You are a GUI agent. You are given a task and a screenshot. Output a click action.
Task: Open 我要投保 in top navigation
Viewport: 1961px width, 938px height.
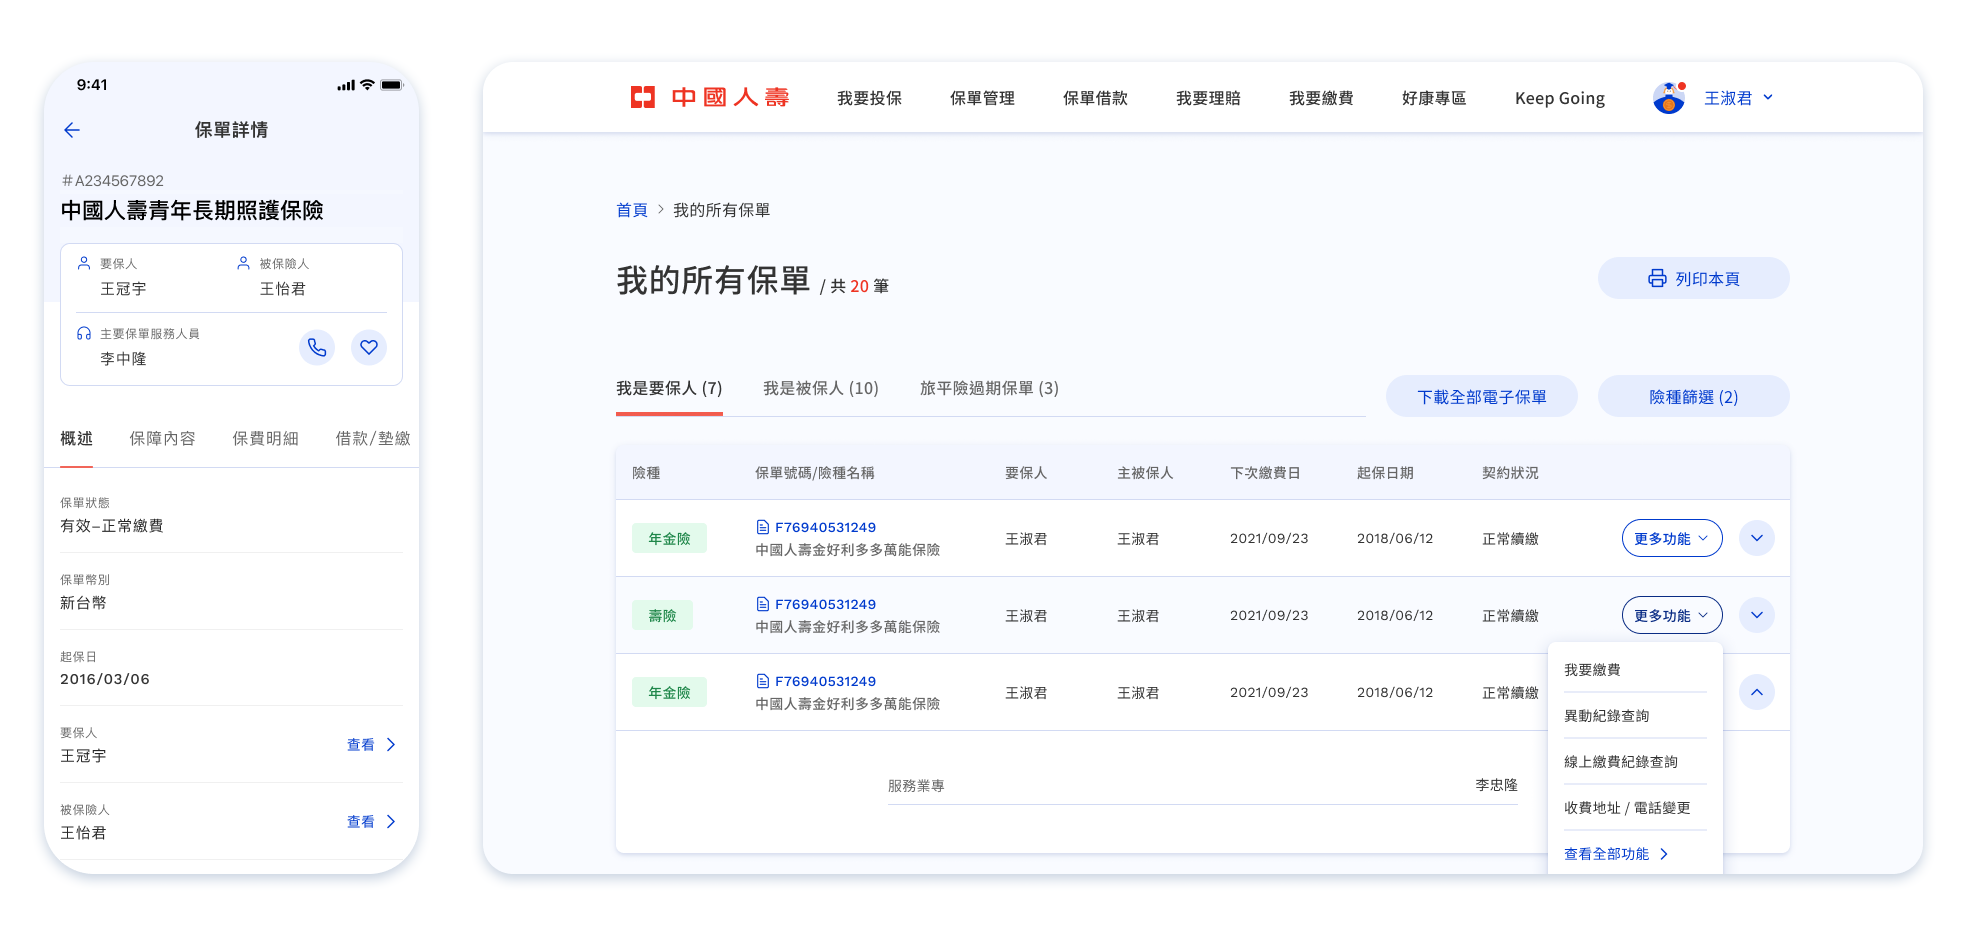(869, 98)
